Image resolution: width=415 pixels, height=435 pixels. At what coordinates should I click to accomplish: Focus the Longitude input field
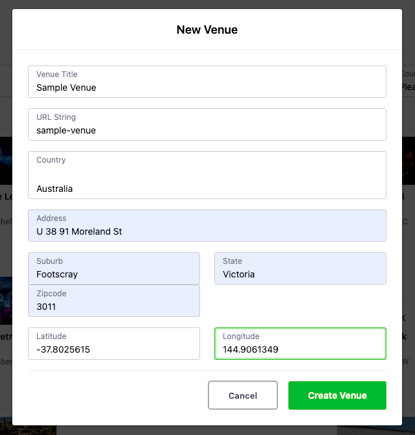point(300,343)
